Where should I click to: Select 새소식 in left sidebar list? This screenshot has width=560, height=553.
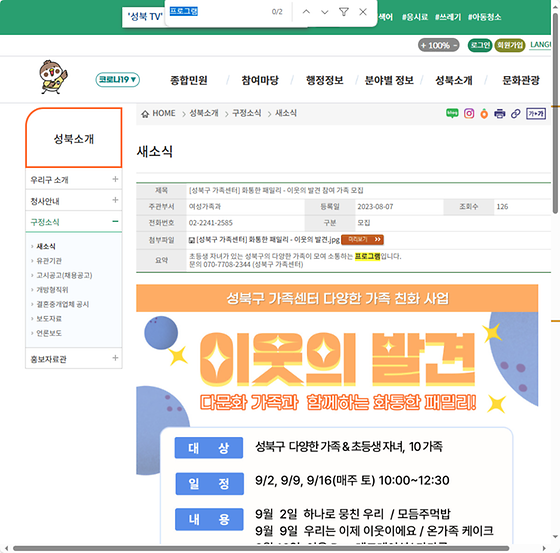click(x=46, y=246)
